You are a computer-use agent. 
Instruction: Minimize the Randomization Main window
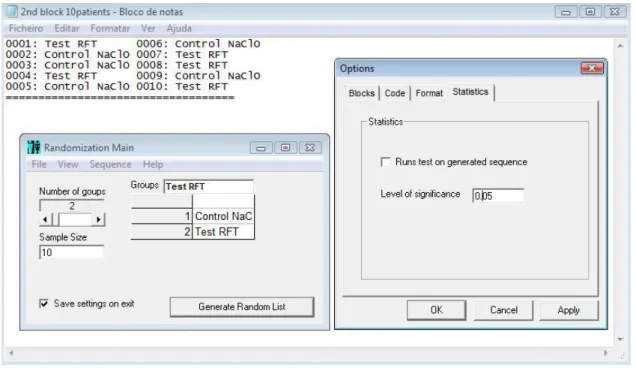(261, 148)
